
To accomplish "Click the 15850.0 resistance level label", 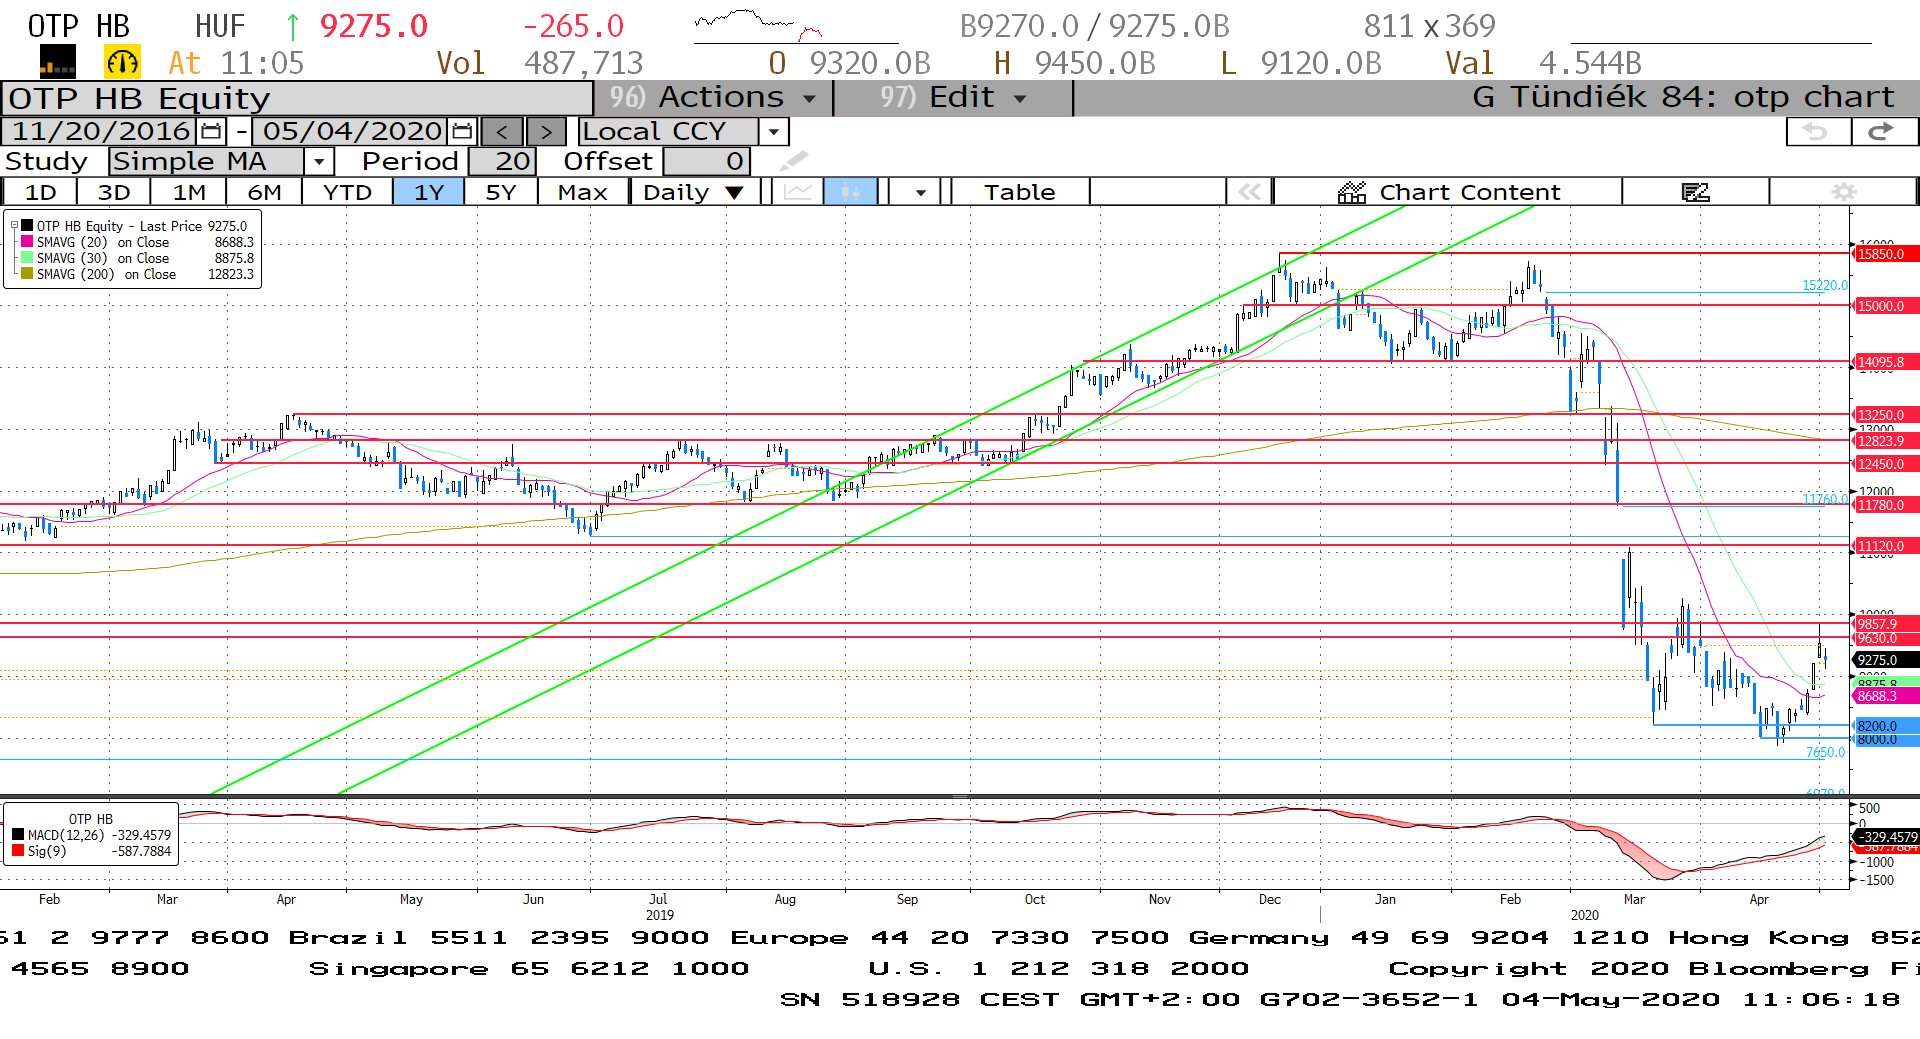I will 1886,254.
